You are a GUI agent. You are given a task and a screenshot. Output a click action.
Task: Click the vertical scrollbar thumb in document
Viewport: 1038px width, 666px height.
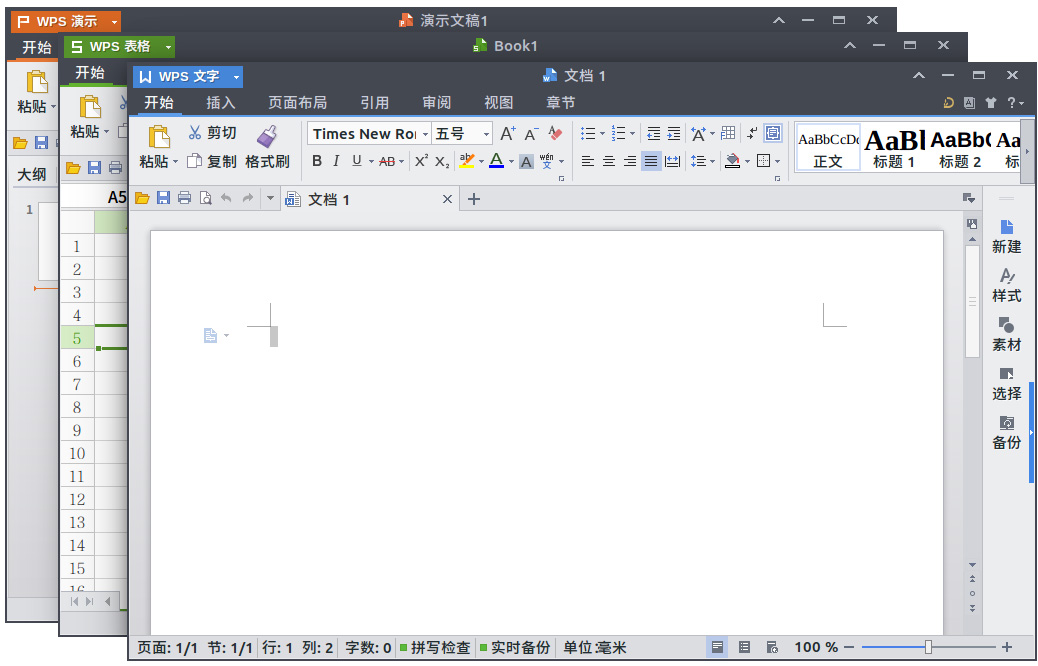972,301
